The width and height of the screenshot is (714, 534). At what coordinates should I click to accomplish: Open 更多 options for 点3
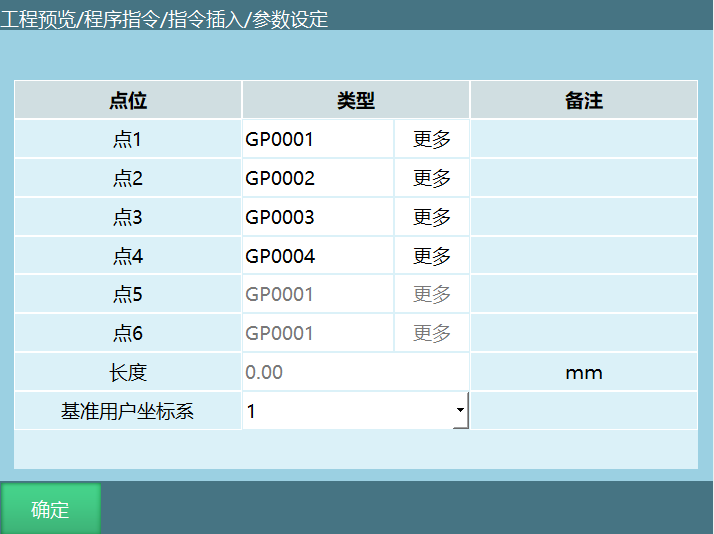coord(432,218)
